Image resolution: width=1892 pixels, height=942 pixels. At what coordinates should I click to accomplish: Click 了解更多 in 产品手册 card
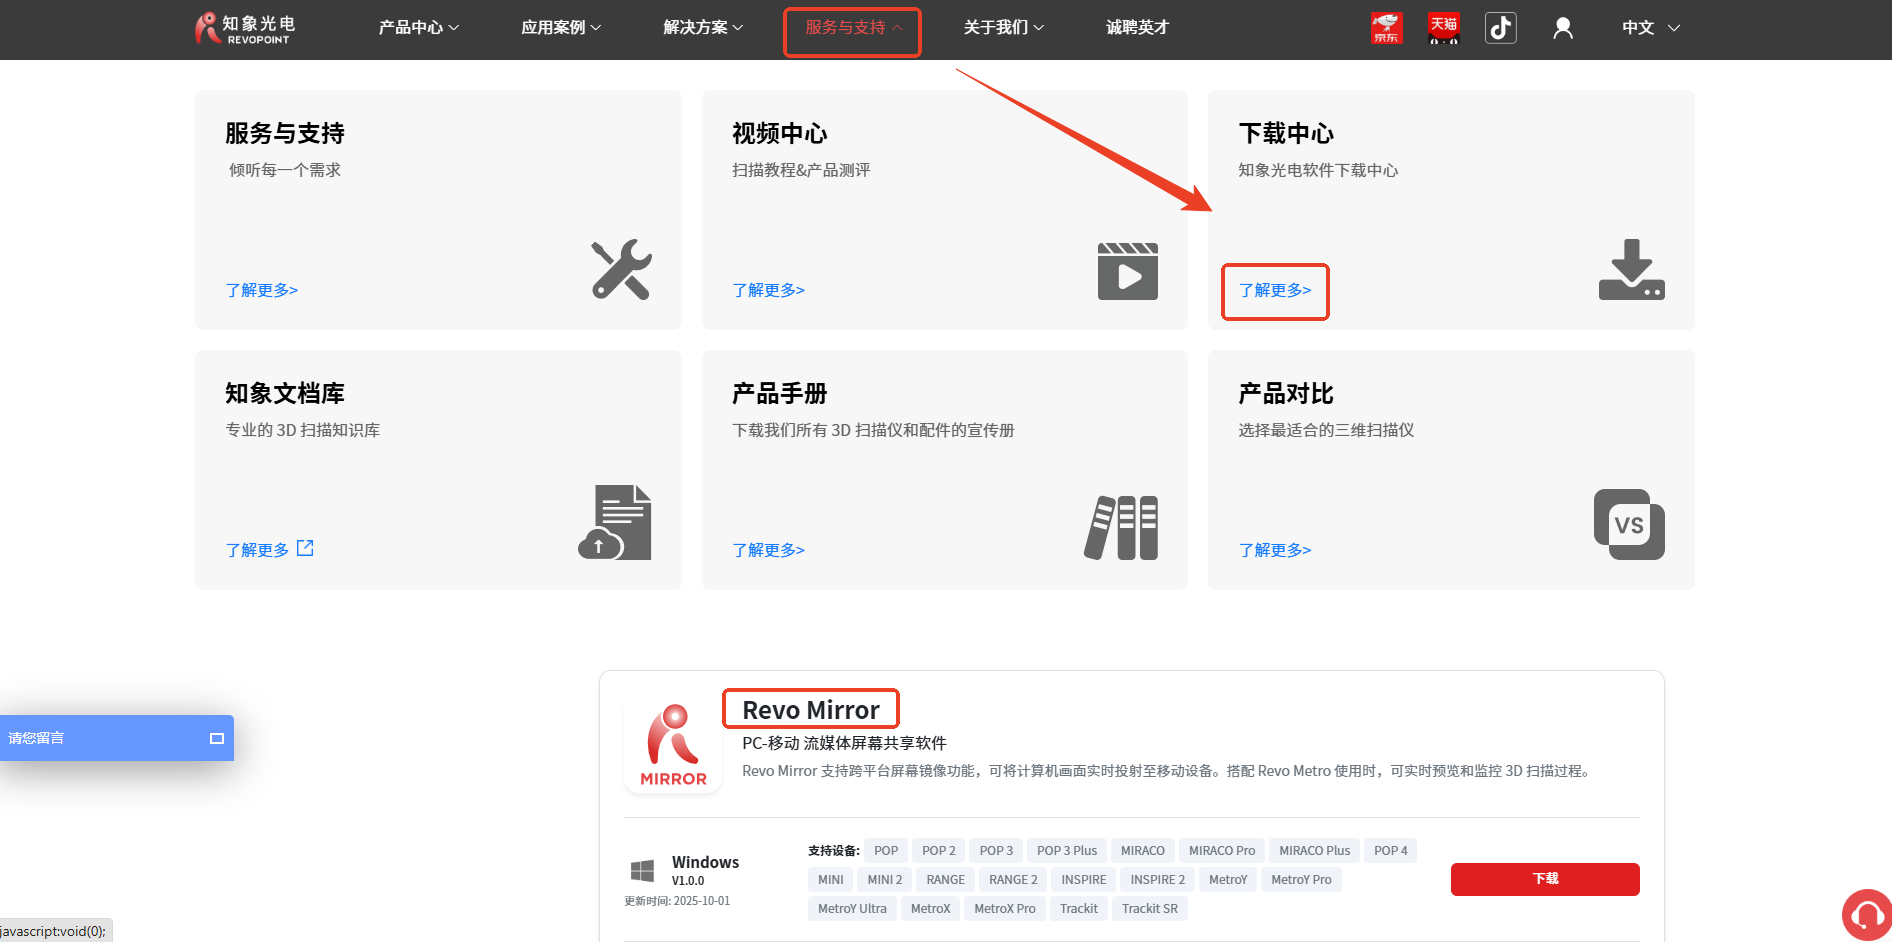pos(768,550)
